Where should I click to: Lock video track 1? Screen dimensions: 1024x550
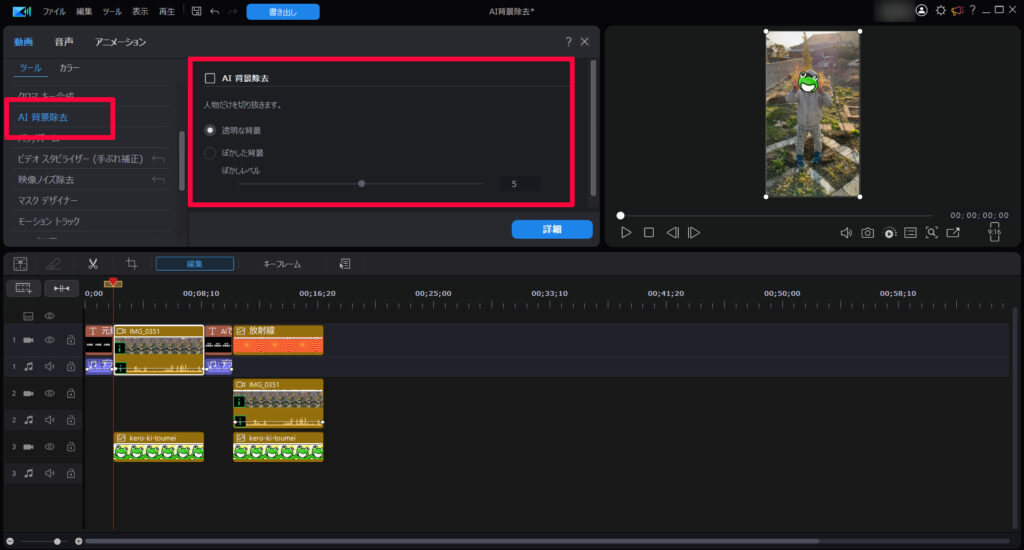[71, 340]
